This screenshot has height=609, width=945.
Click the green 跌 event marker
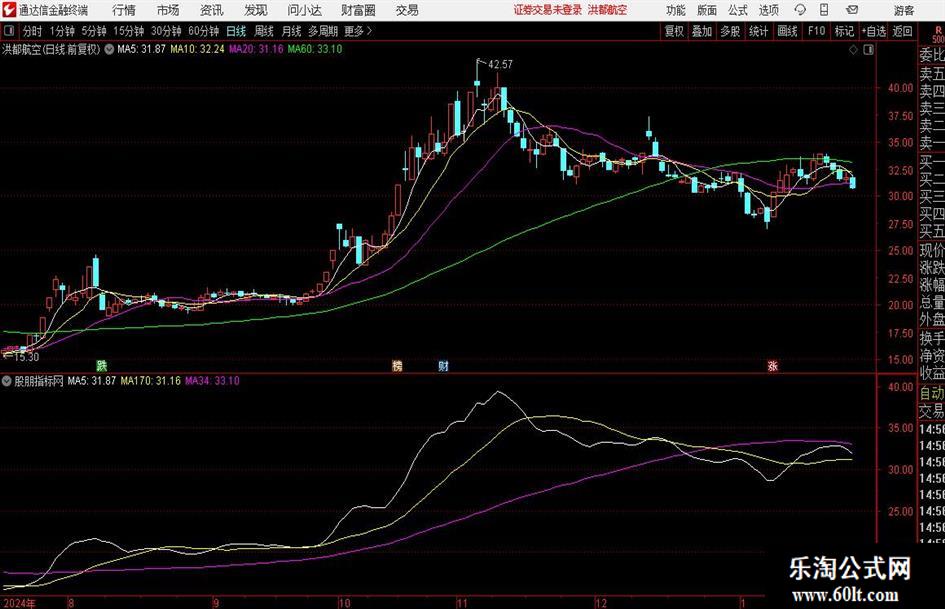pos(102,365)
